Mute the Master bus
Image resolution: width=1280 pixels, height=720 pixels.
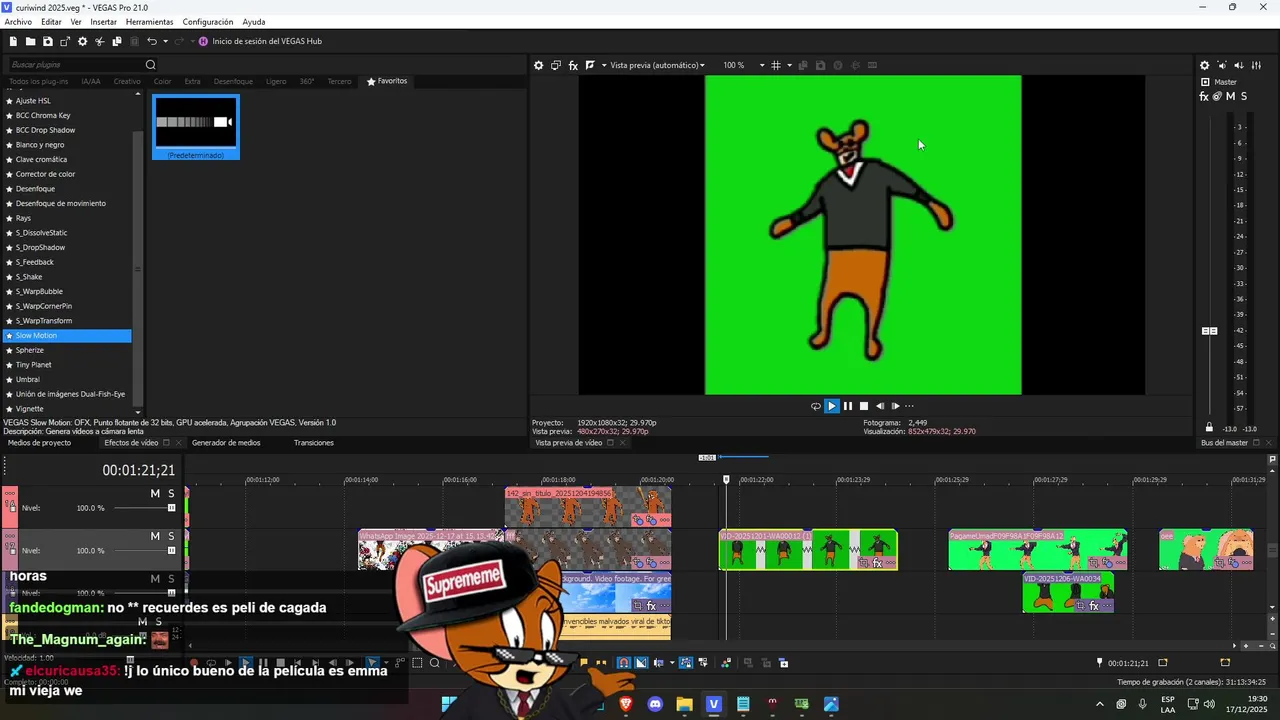pos(1230,96)
